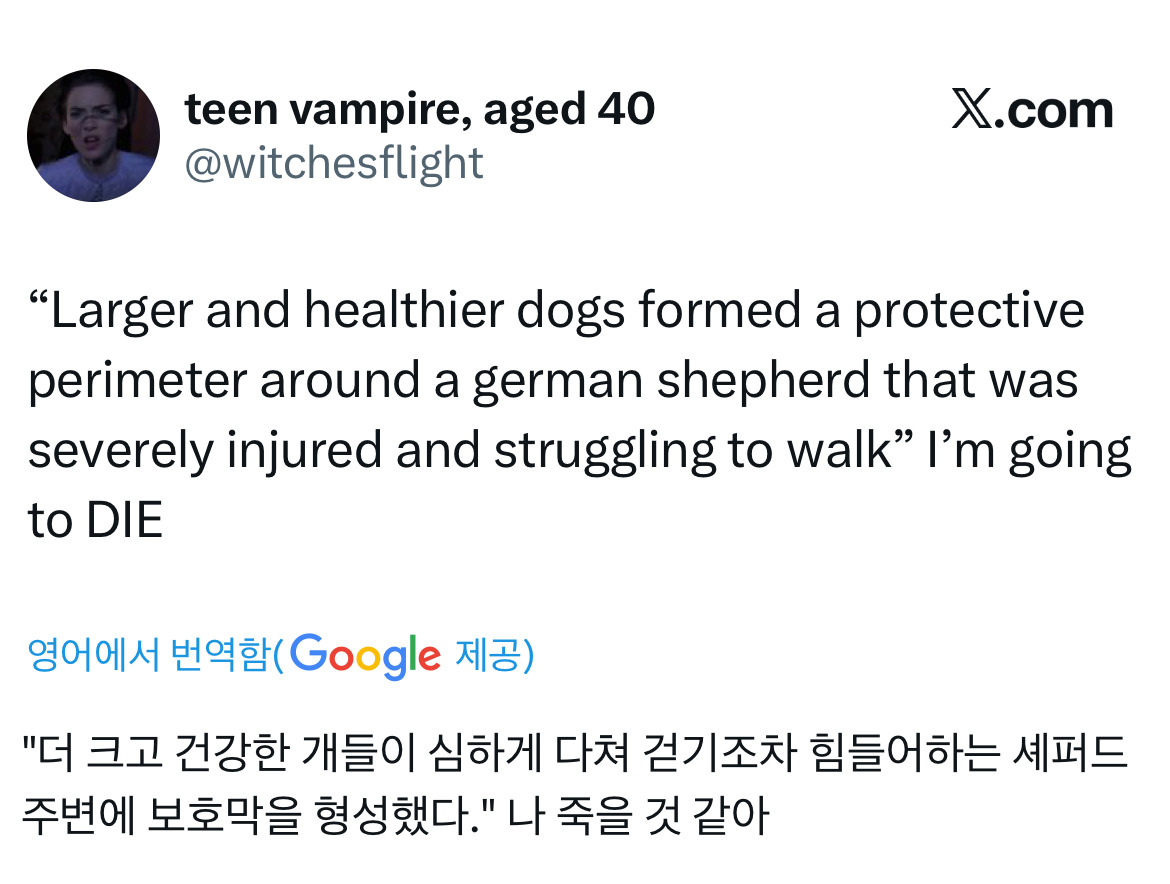Click the "제공)" text after Google logo
This screenshot has height=884, width=1170.
point(494,656)
